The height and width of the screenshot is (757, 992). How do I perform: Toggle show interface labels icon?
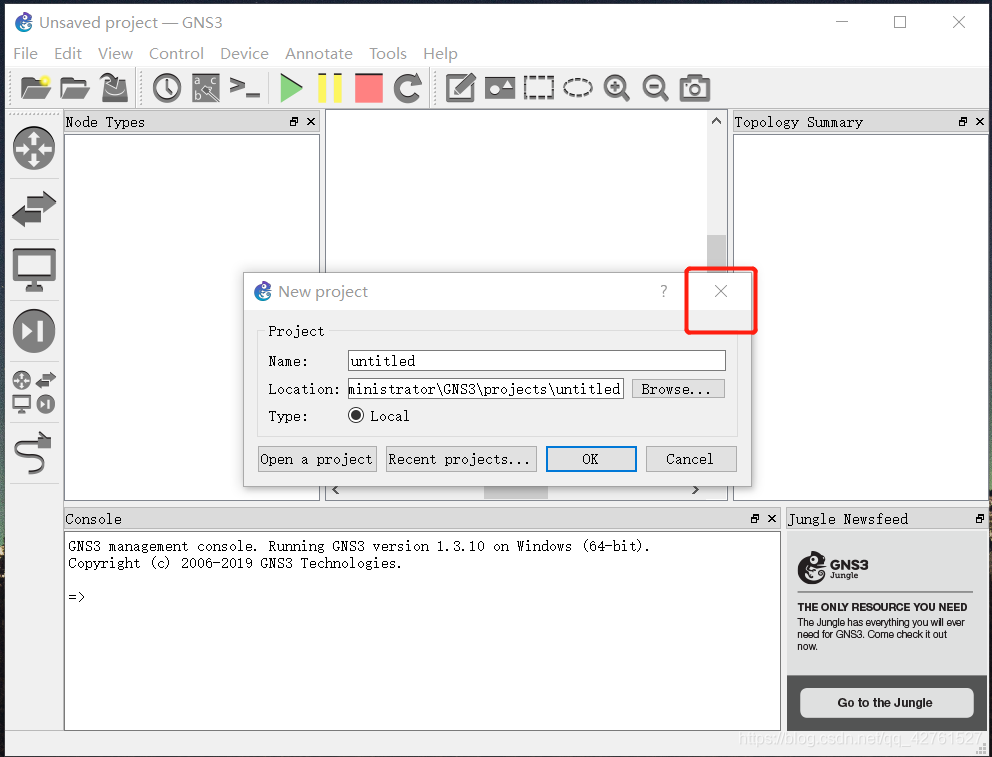(206, 88)
